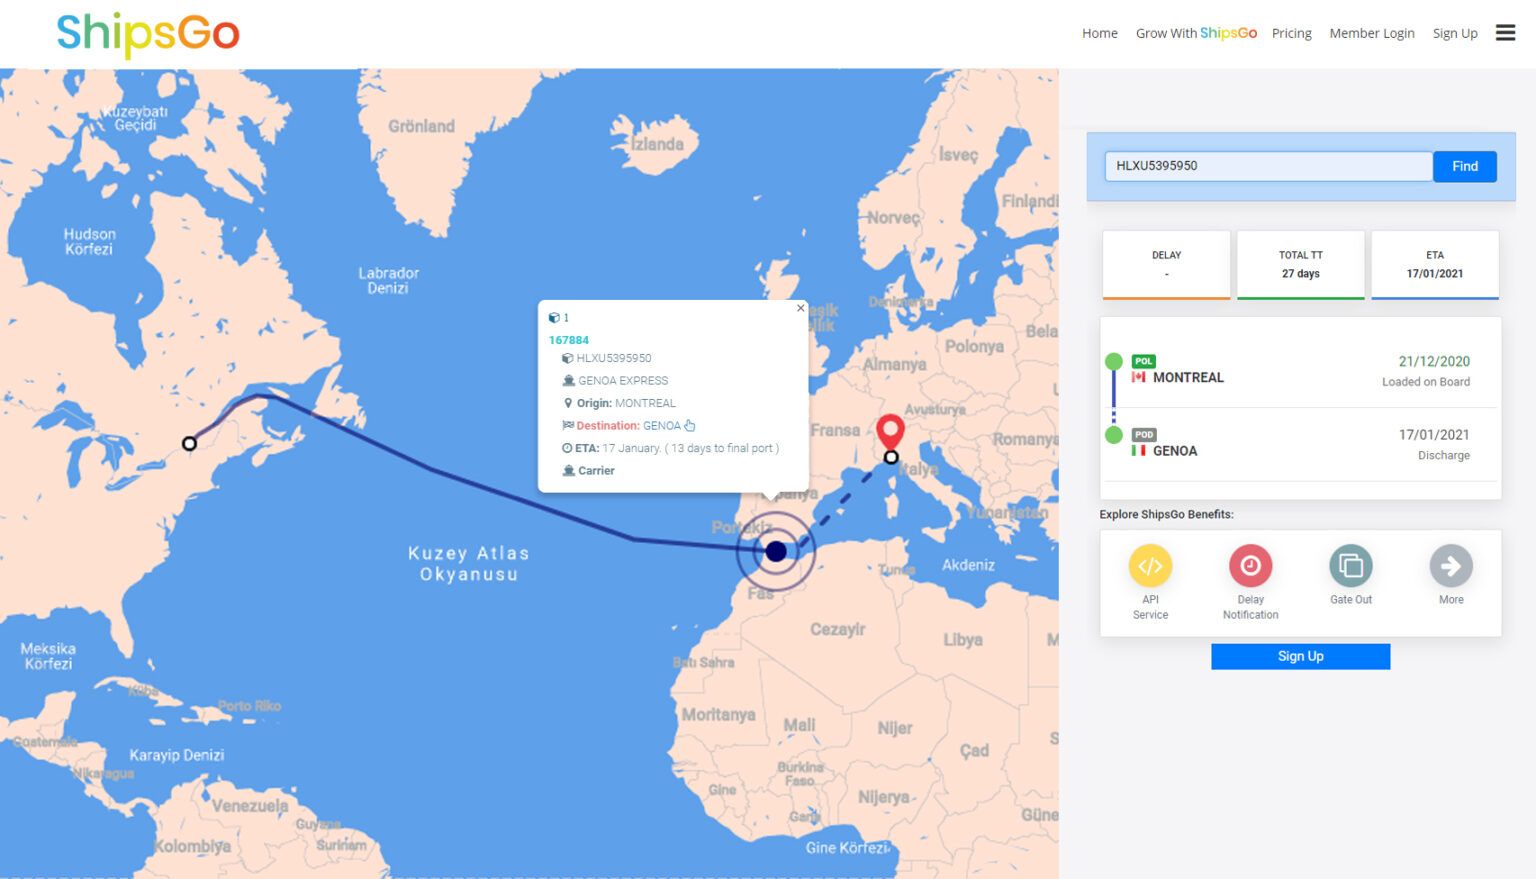Screen dimensions: 1536x879
Task: Click the ShipsGo logo
Action: point(148,34)
